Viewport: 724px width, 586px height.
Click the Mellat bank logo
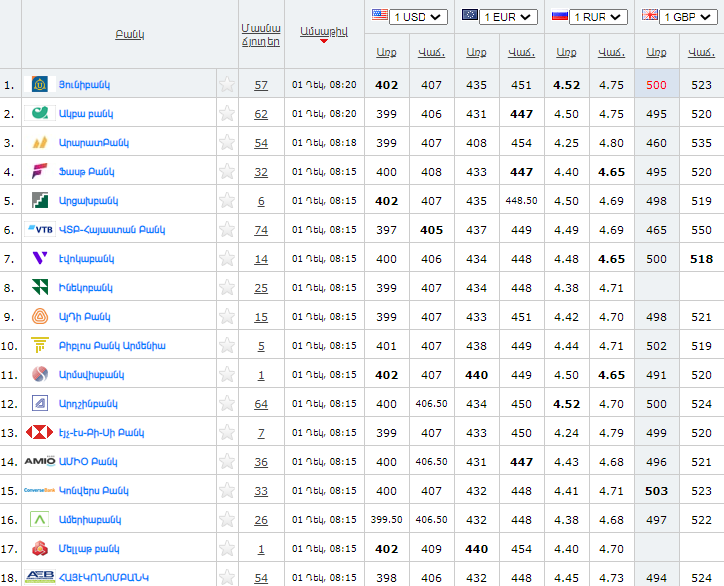coord(40,548)
